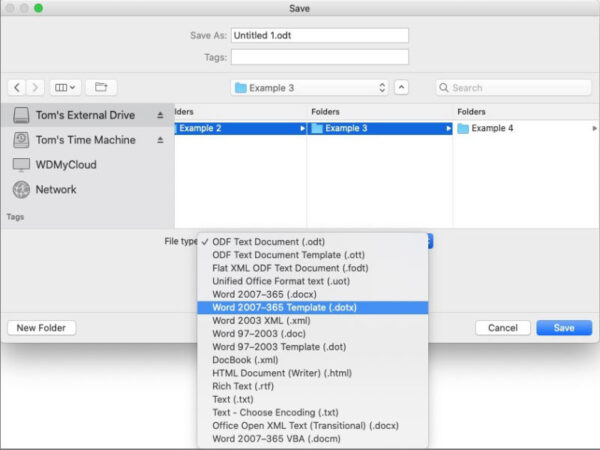The height and width of the screenshot is (450, 600).
Task: Choose DocBook (.xml)
Action: coord(313,360)
